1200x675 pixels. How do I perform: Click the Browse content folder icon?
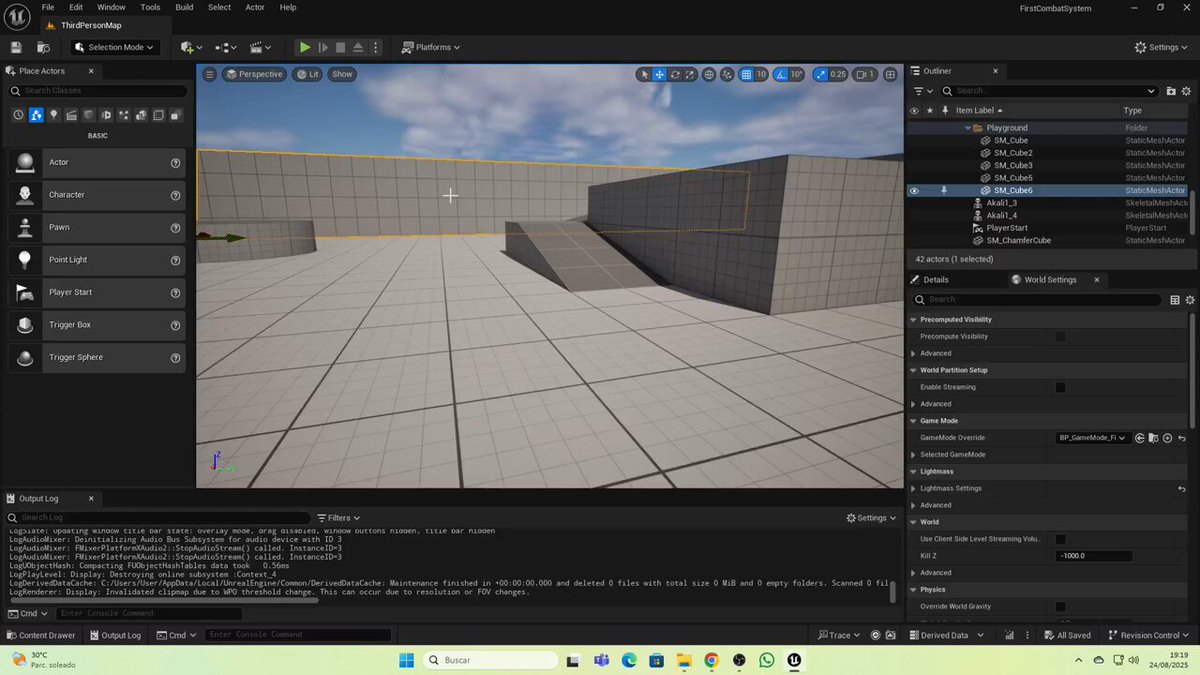point(43,47)
